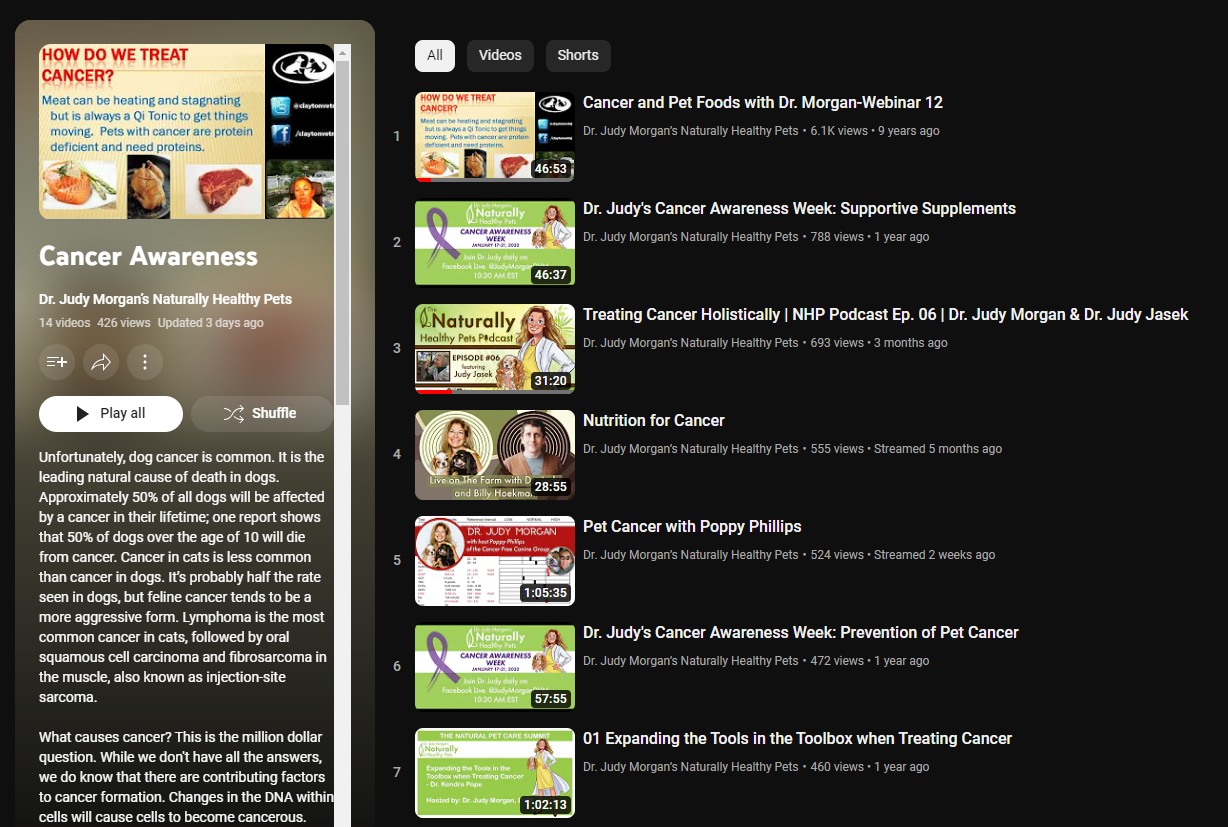The width and height of the screenshot is (1228, 827).
Task: Select the All filter chip
Action: click(435, 56)
